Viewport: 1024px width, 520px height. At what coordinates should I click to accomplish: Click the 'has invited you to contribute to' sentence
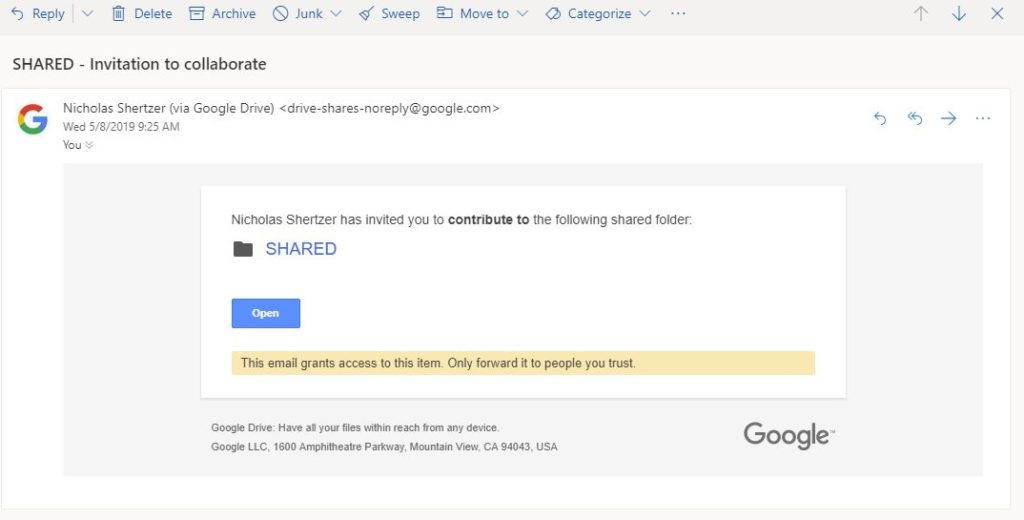(461, 220)
